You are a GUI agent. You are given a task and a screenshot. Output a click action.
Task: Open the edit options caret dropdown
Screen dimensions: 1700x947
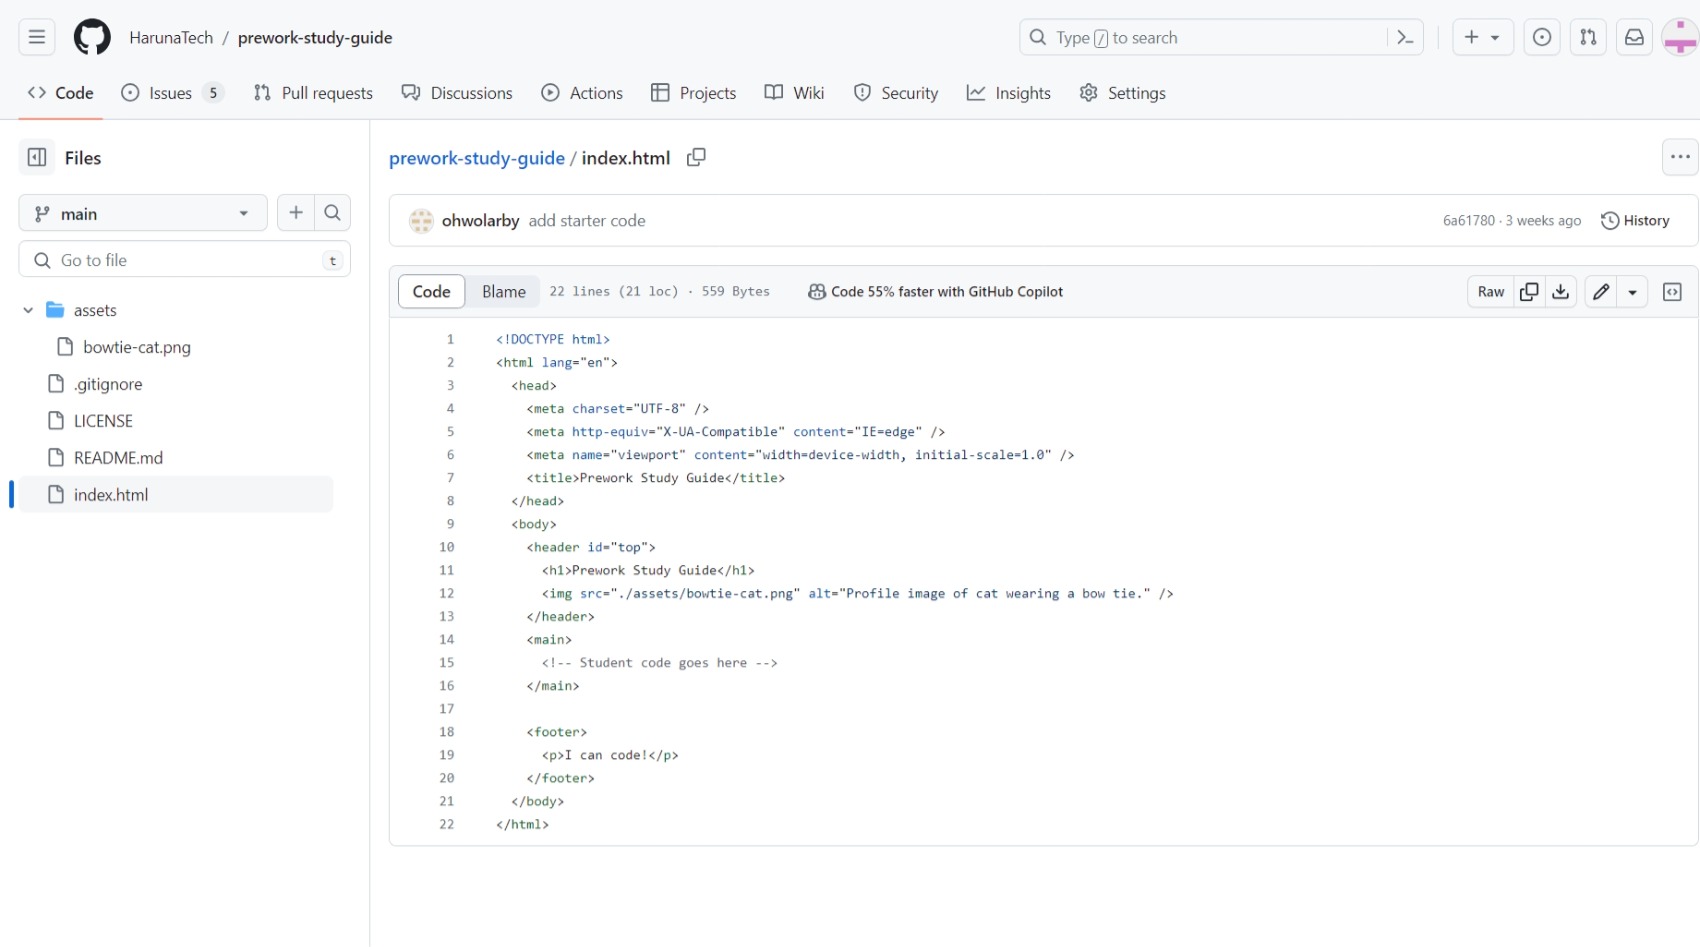coord(1633,291)
